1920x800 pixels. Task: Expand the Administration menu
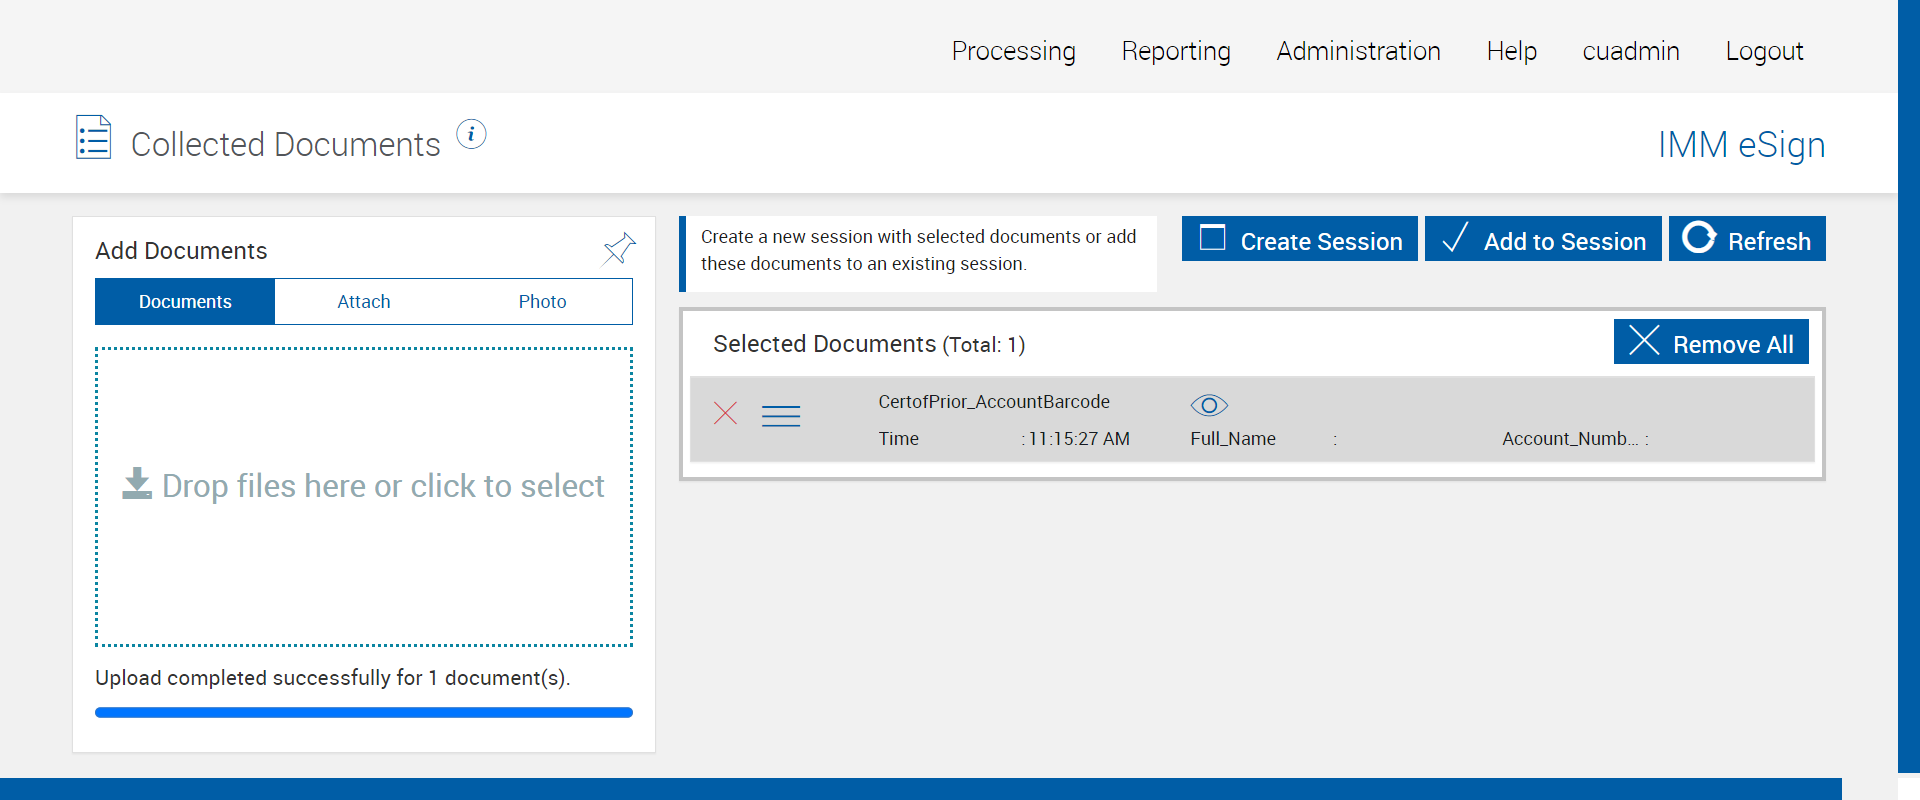click(x=1358, y=51)
